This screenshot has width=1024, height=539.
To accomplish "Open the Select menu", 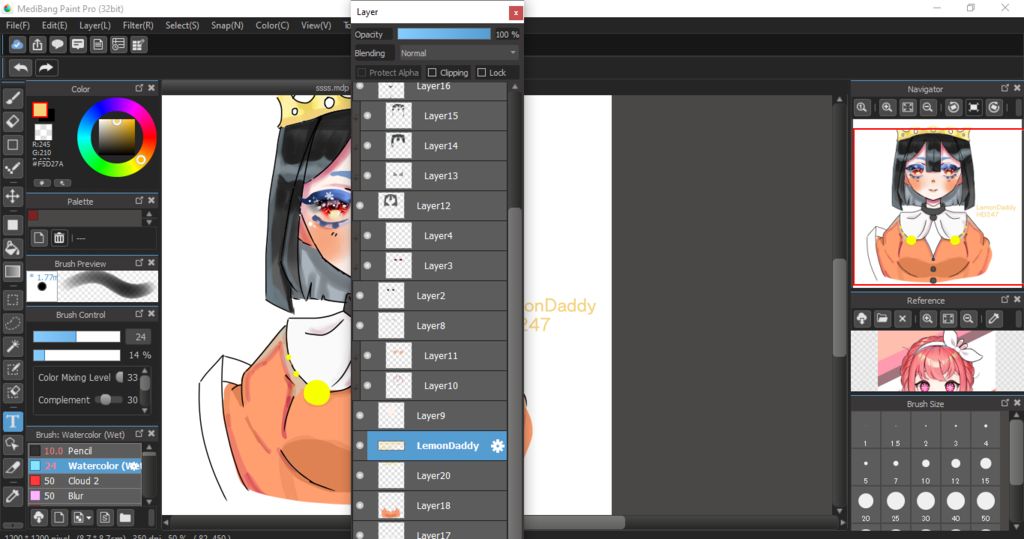I will [182, 25].
